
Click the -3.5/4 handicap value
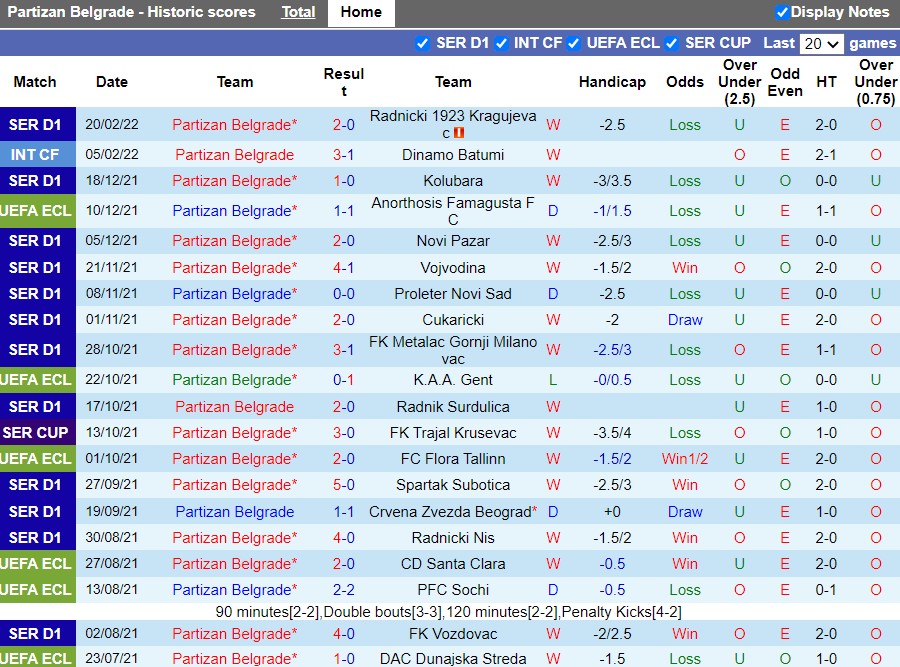612,433
